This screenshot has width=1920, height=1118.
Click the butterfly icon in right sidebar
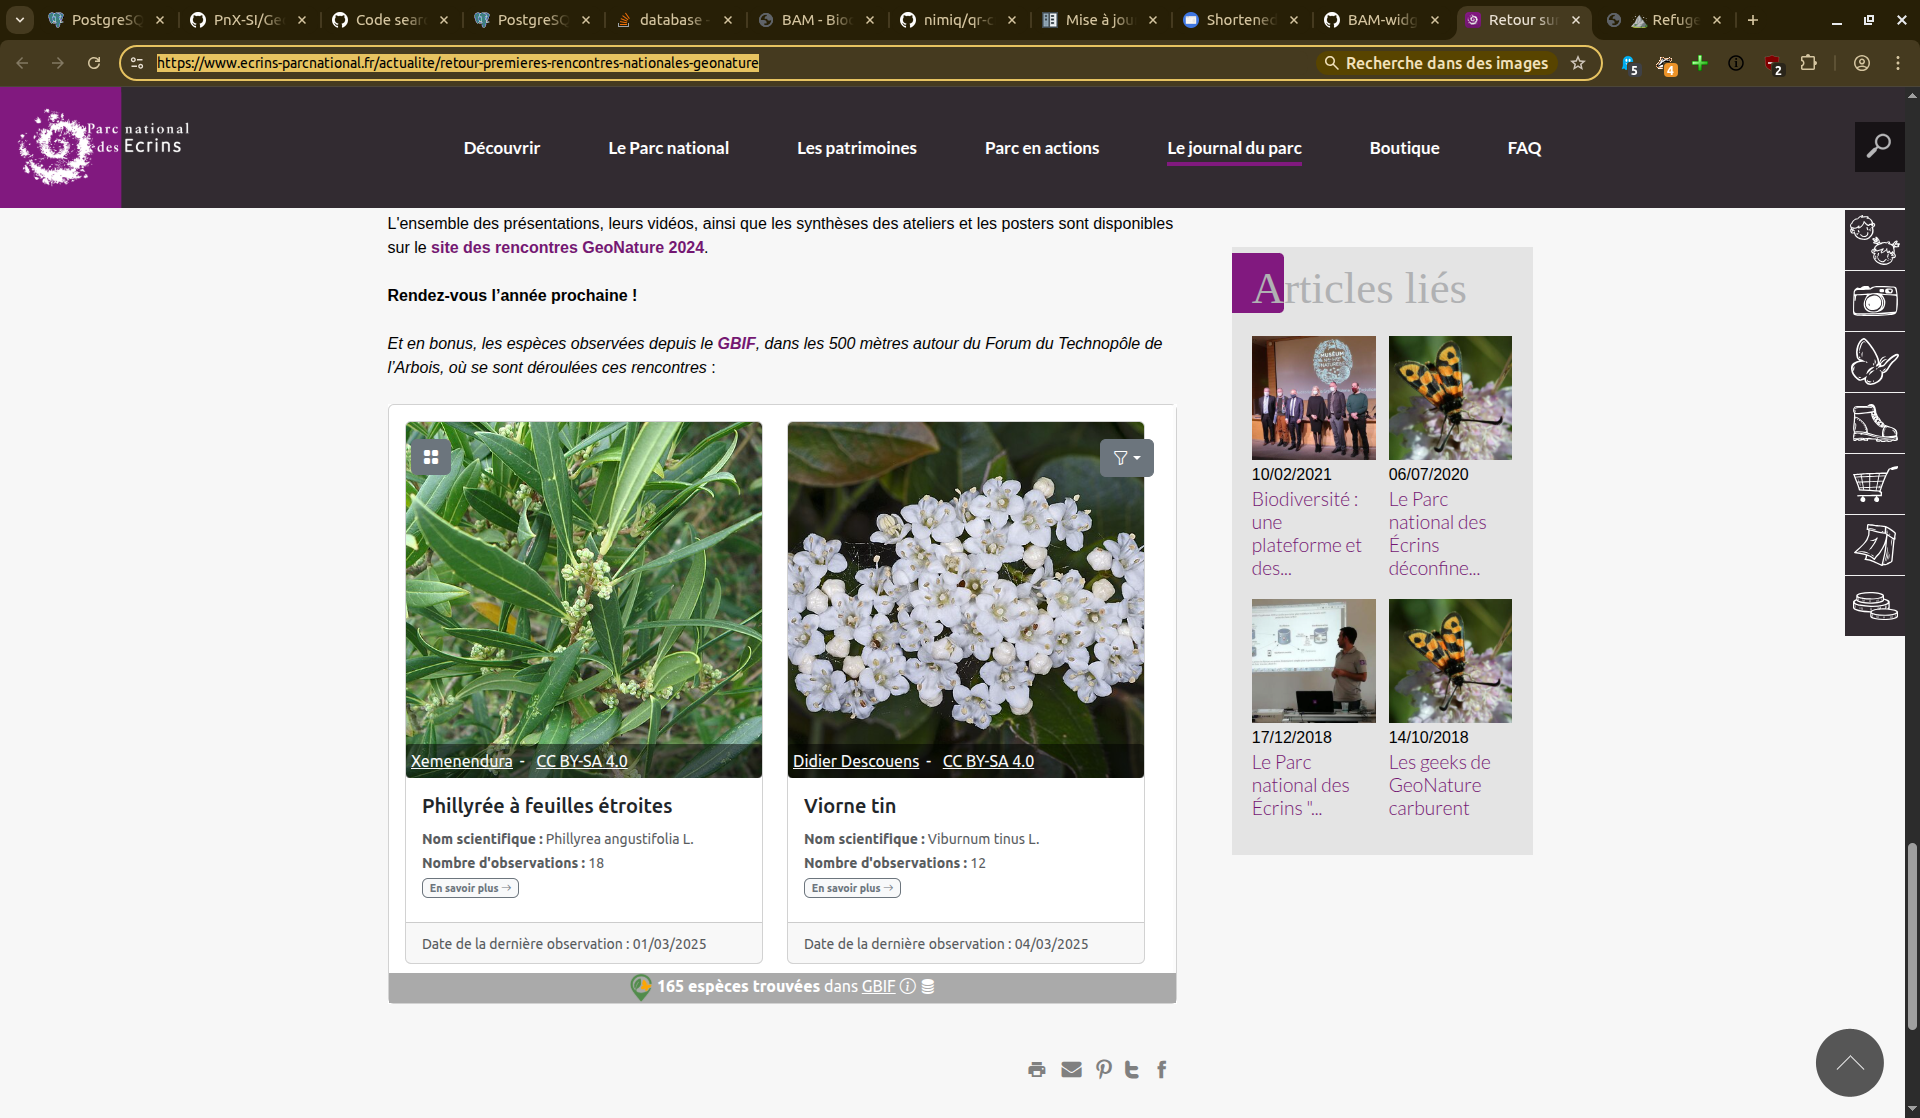pos(1874,362)
